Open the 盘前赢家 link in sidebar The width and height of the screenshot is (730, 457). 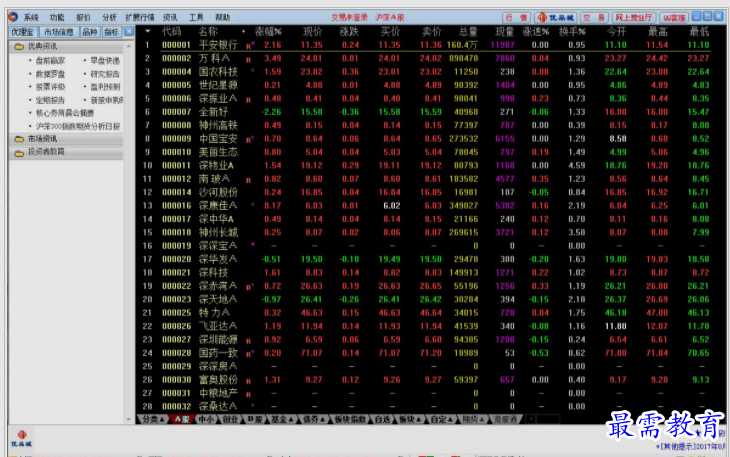51,61
